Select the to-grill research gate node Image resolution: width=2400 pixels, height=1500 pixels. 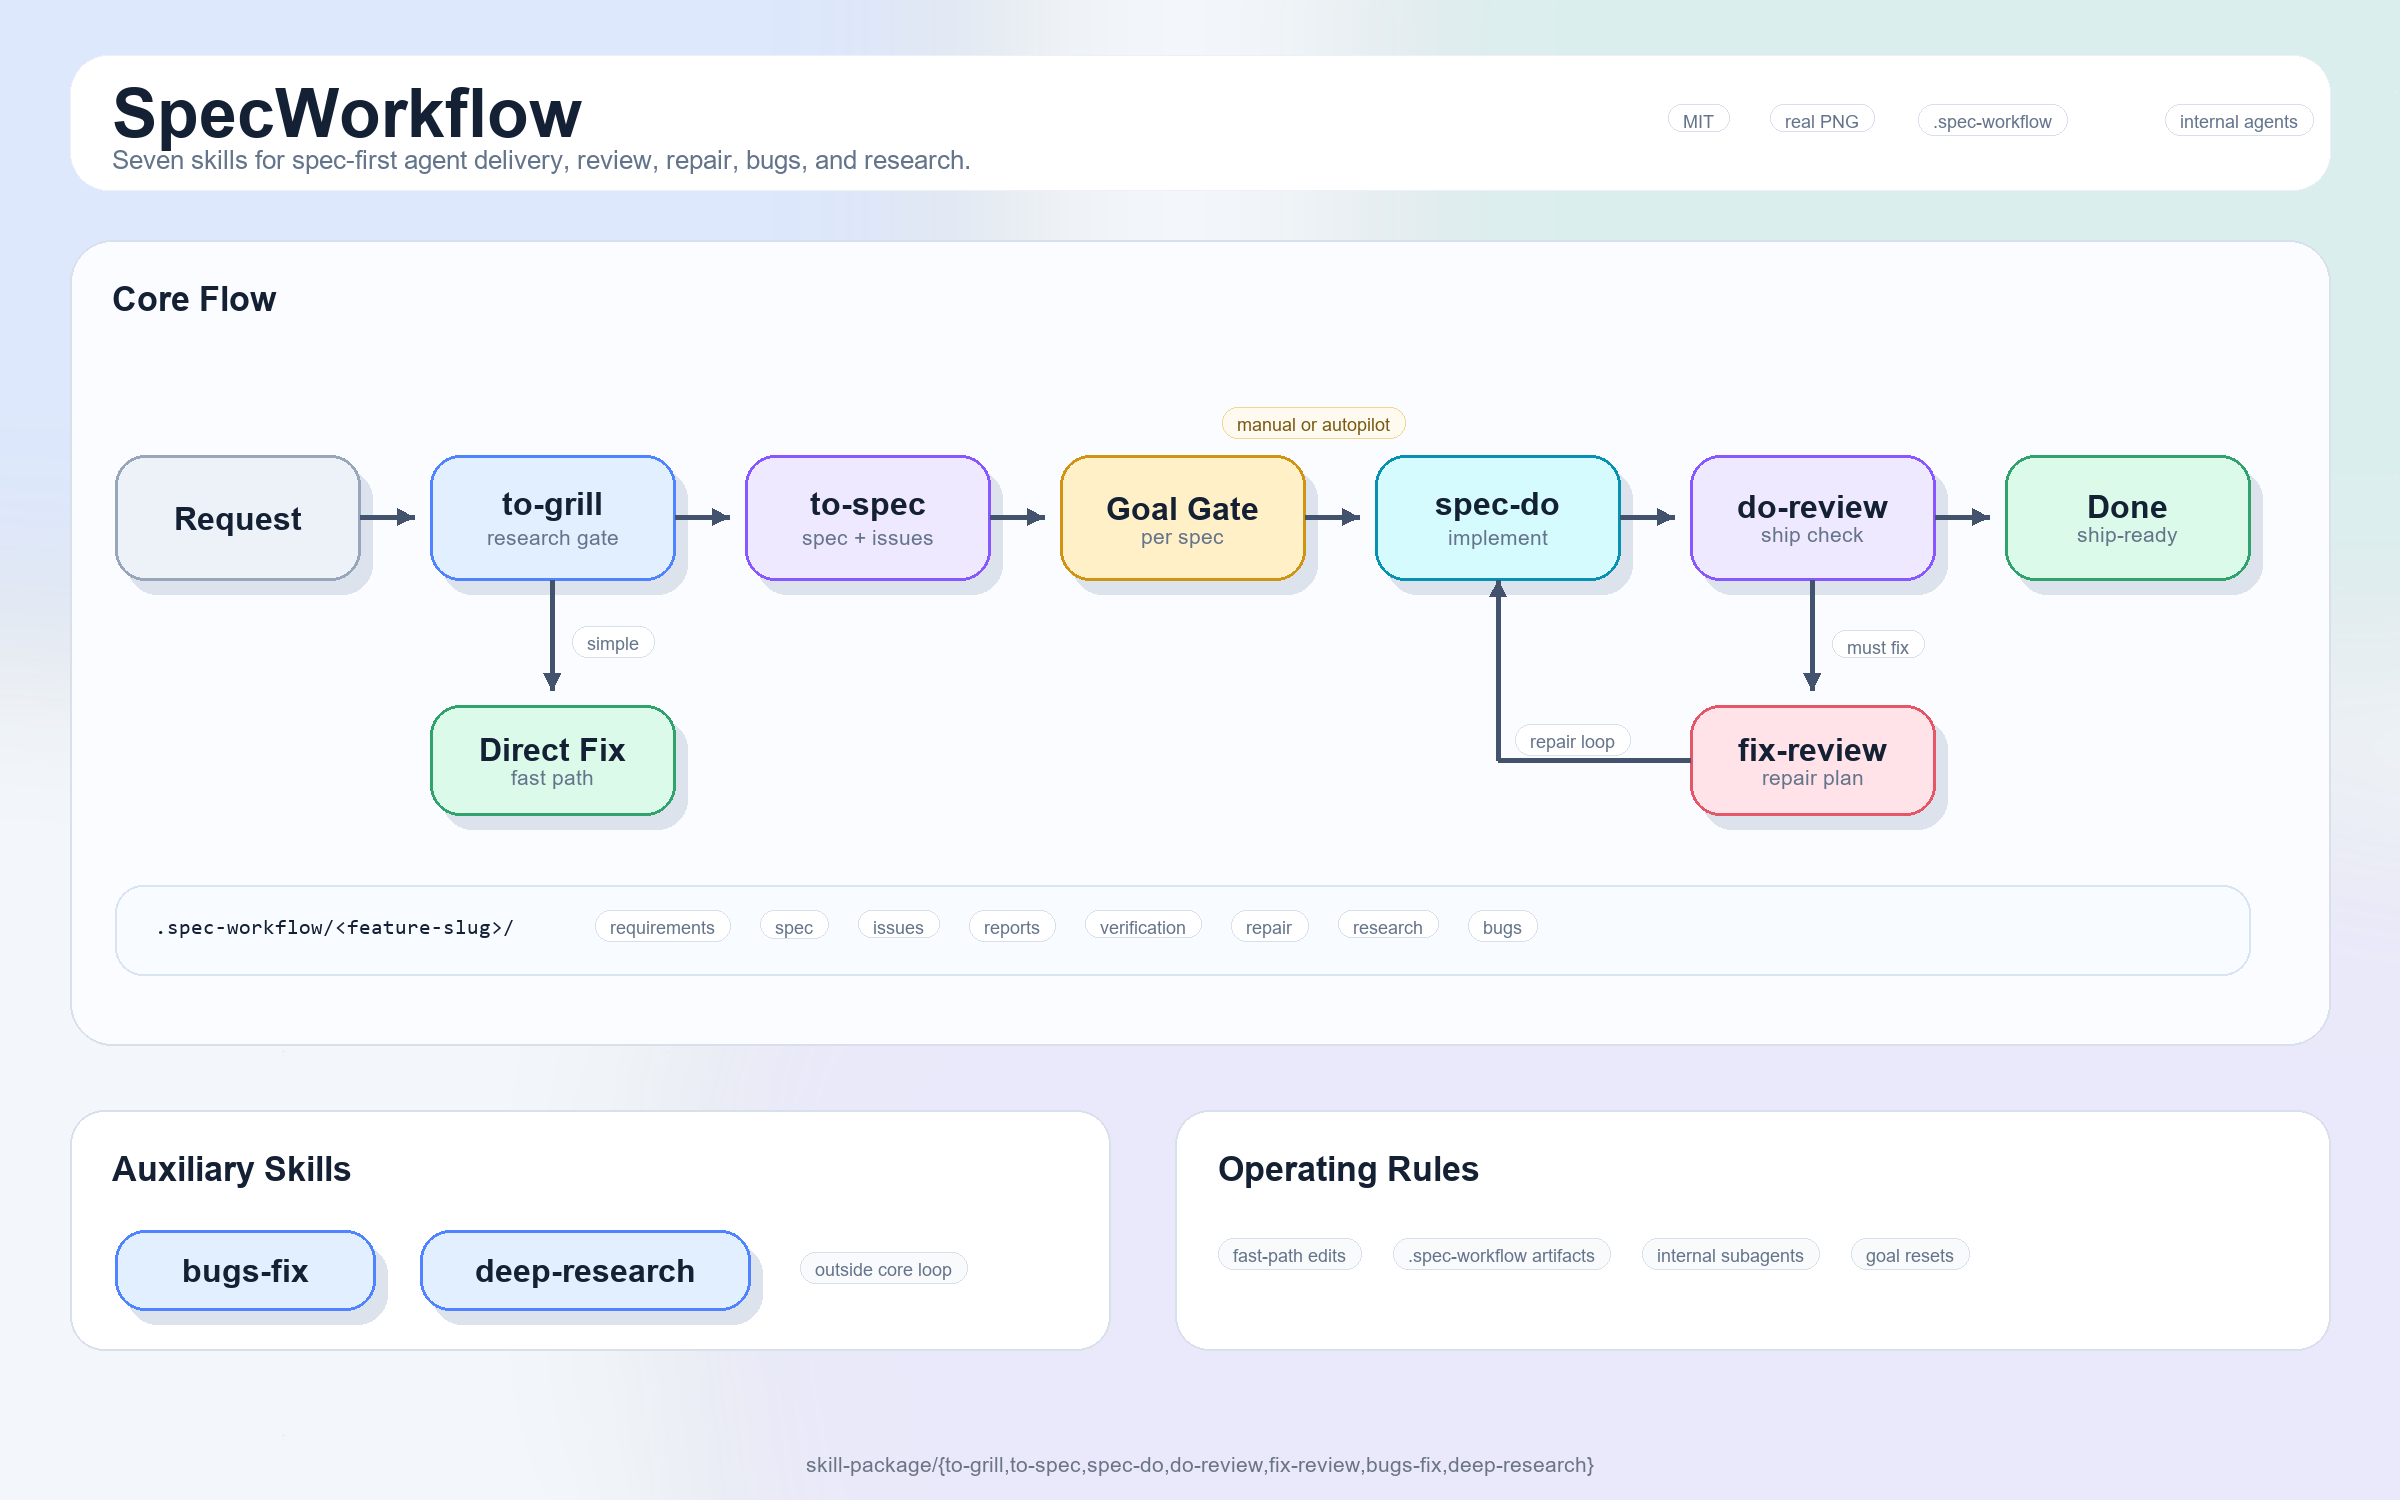click(x=553, y=518)
